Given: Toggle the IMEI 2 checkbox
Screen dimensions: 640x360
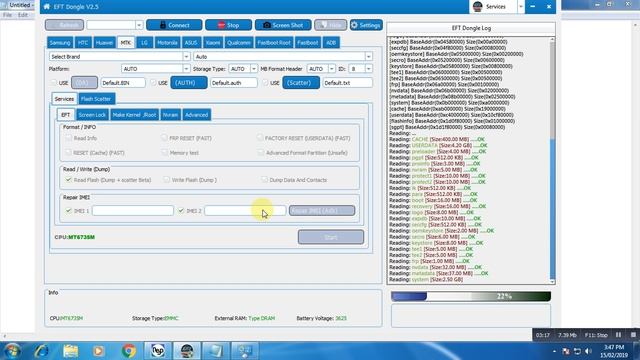Looking at the screenshot, I should click(x=181, y=211).
